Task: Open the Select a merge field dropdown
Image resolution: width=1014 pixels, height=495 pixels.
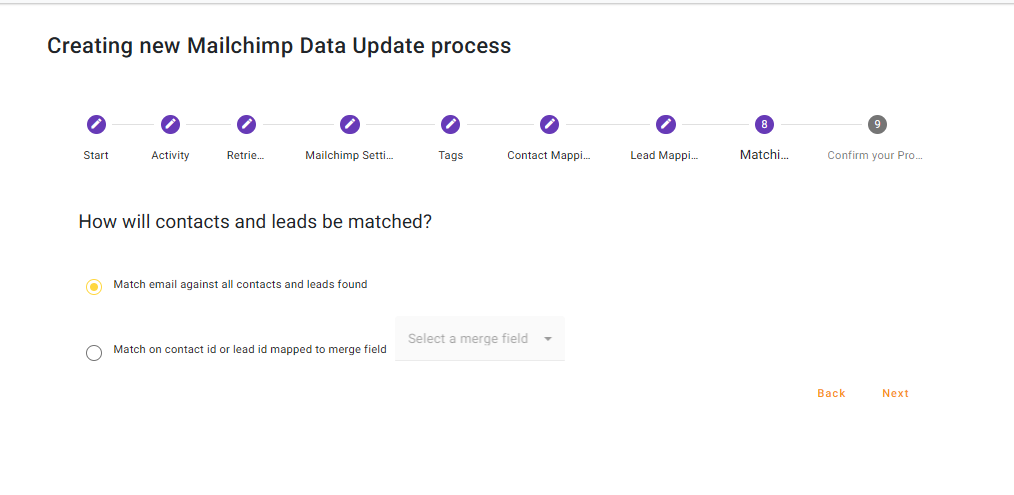Action: click(x=468, y=339)
